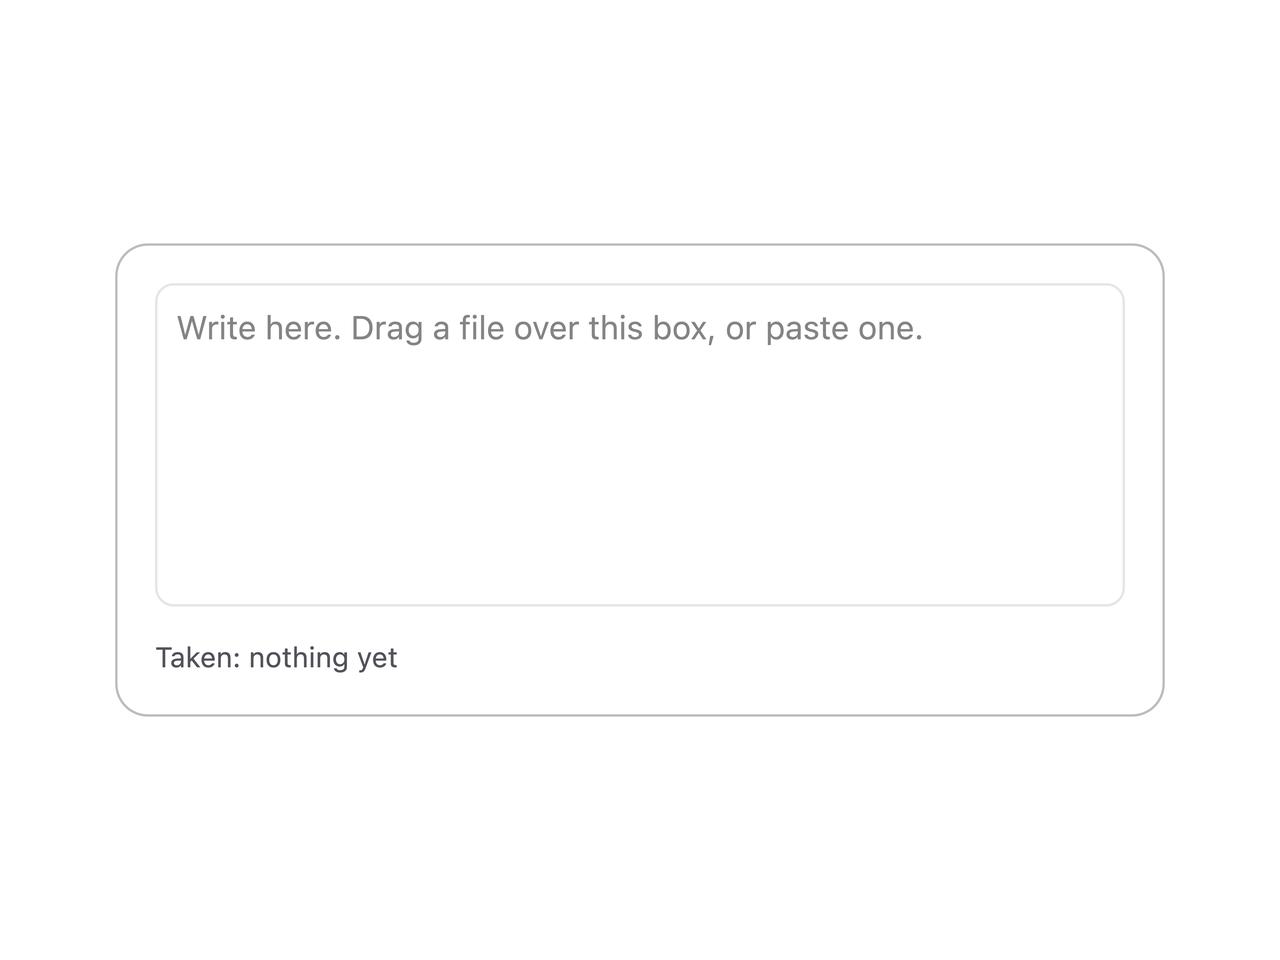Place cursor in the empty writing box
Viewport: 1280px width, 960px height.
click(640, 445)
